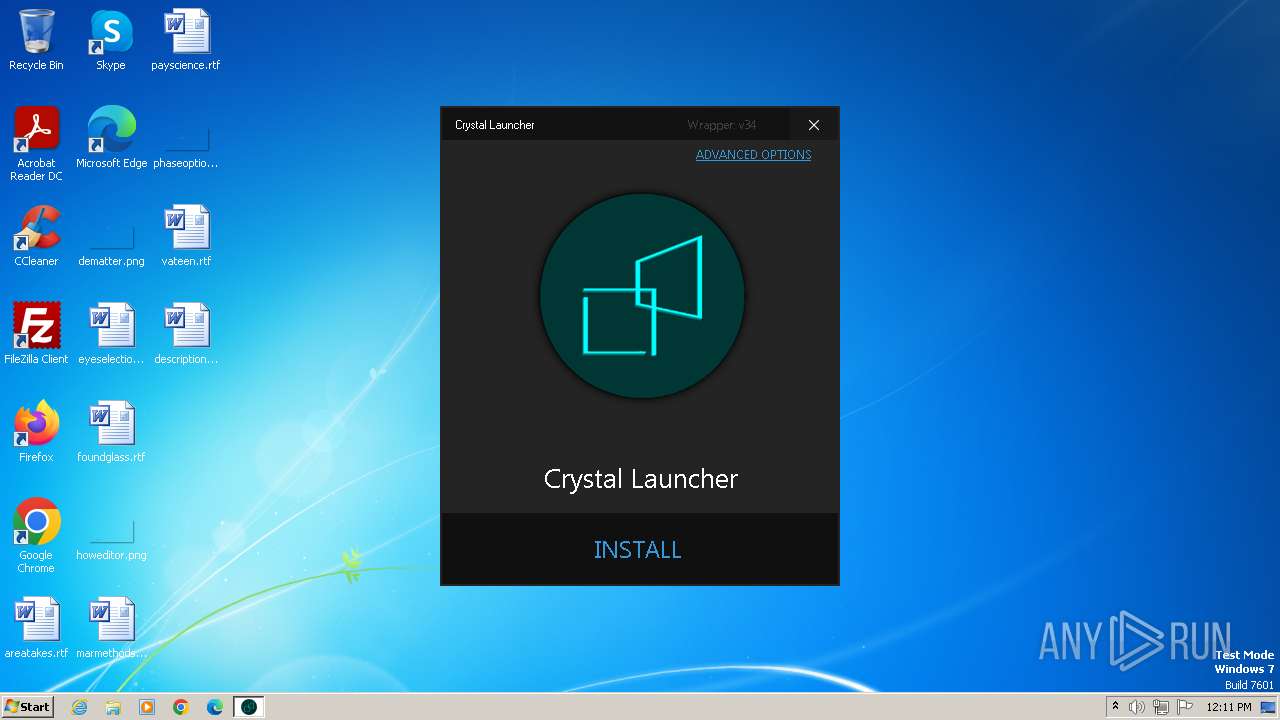Show hidden system tray icons
The width and height of the screenshot is (1280, 720).
(1116, 707)
